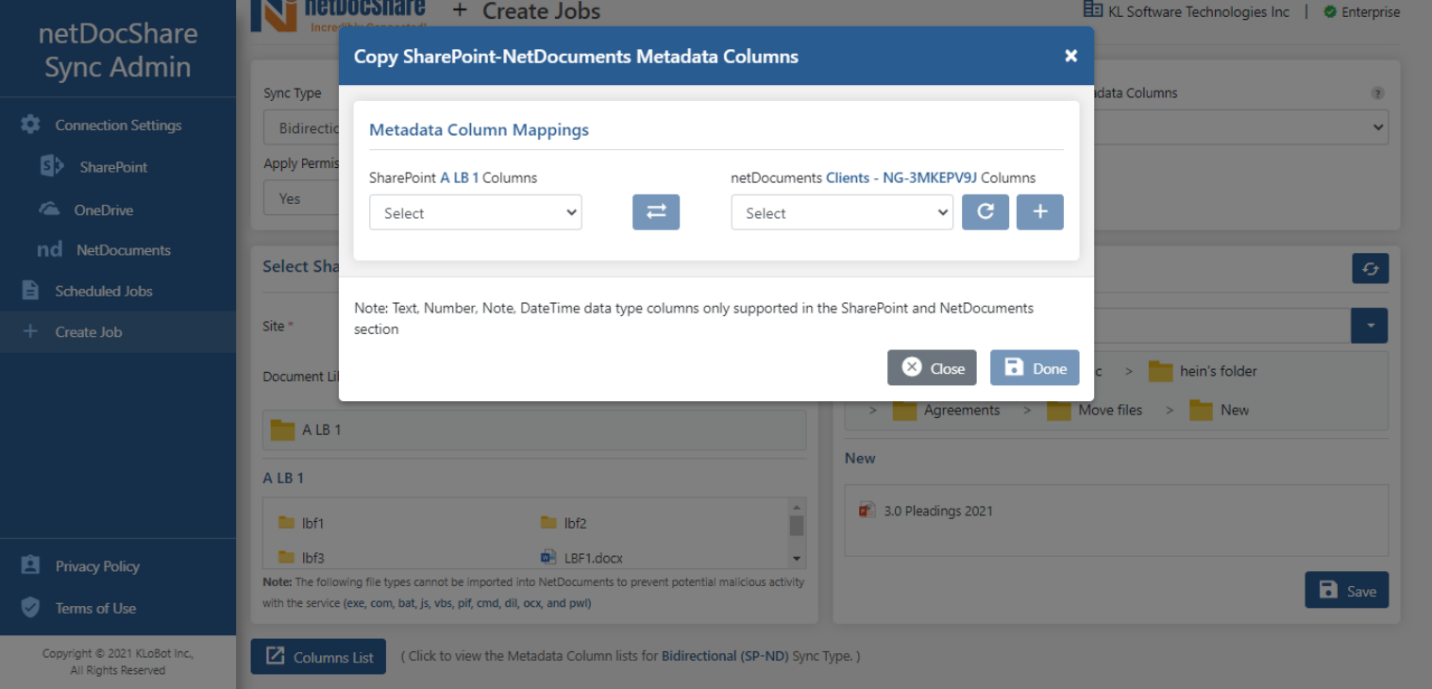Click the SharePoint logo icon in sidebar

(x=52, y=166)
